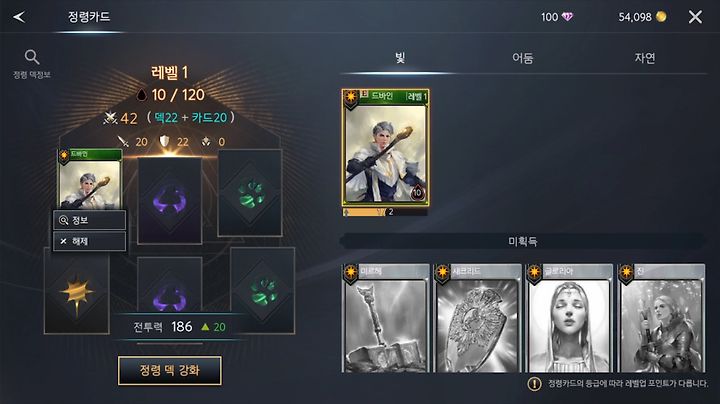
Task: Select the 드바인 card in collection
Action: (386, 147)
